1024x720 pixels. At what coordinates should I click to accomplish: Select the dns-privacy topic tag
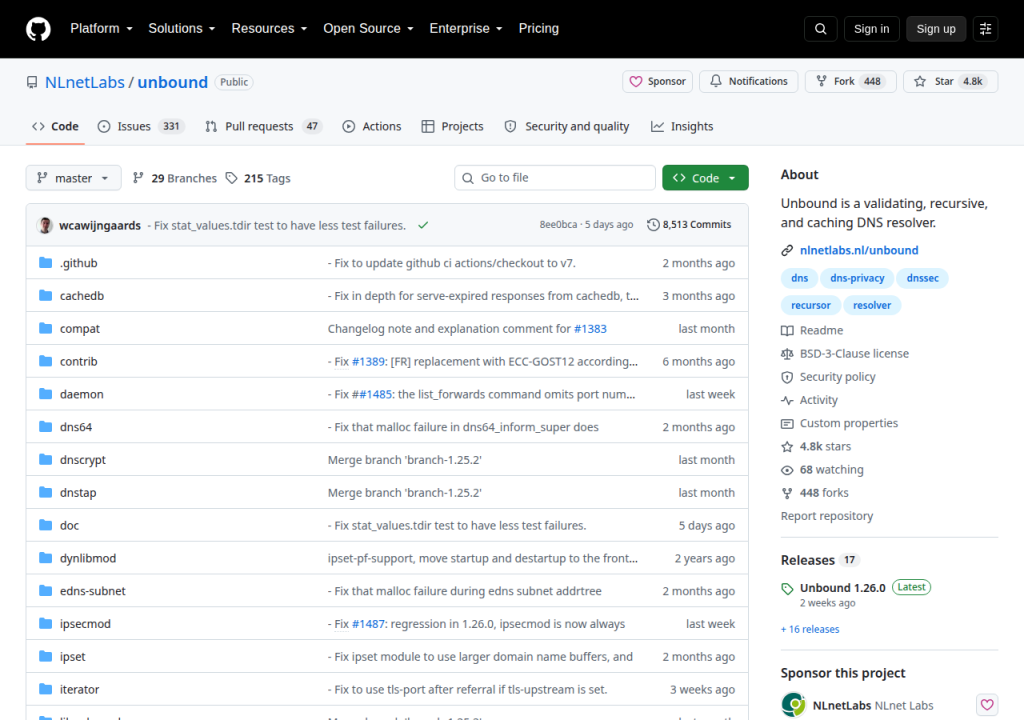(x=857, y=278)
